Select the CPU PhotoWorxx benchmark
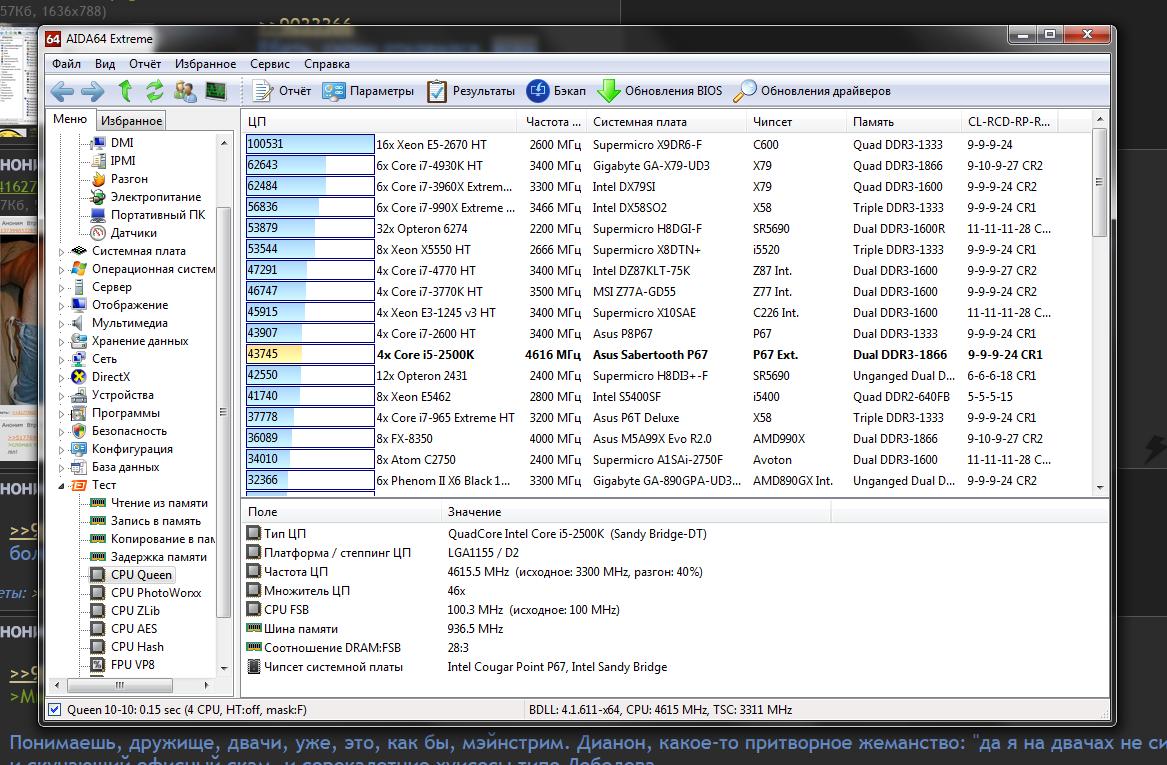Viewport: 1167px width, 765px height. (x=156, y=592)
